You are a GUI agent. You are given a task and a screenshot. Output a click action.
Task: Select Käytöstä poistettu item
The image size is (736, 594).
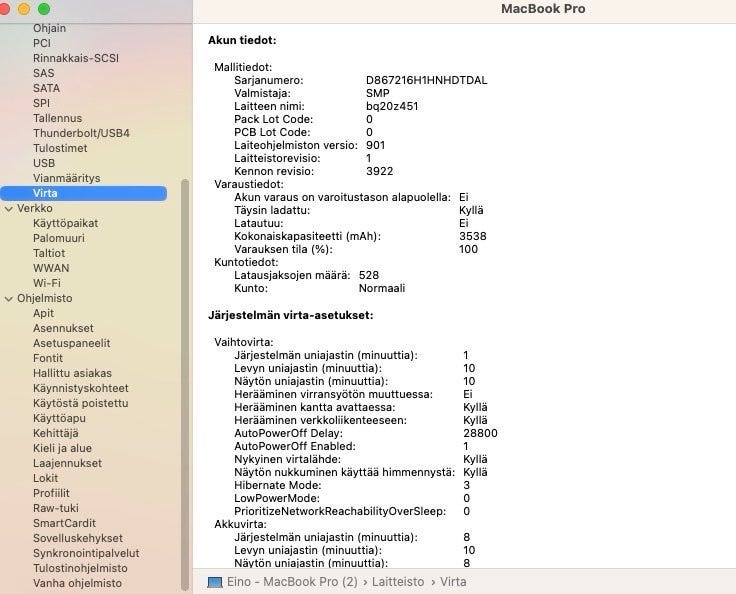click(80, 404)
